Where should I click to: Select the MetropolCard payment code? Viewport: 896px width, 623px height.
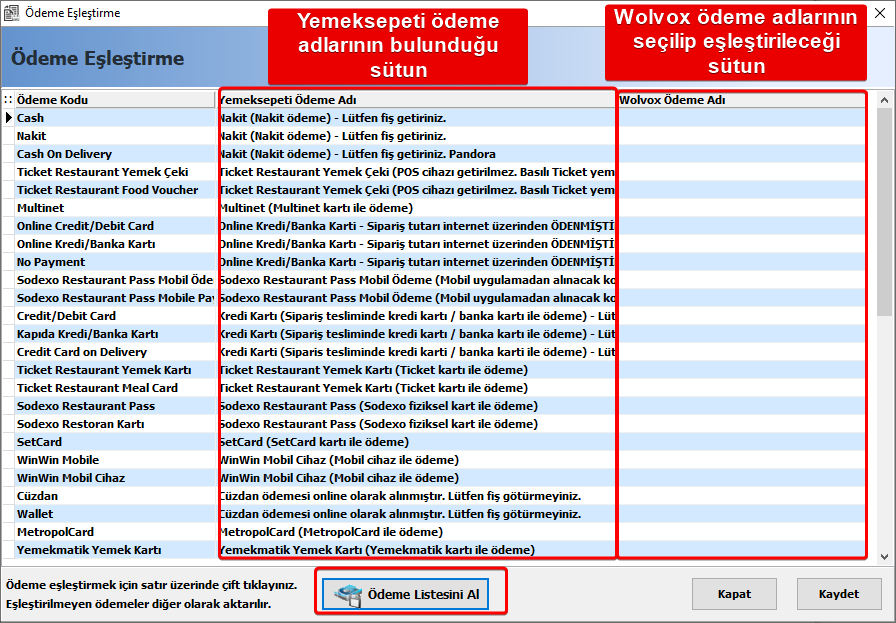pyautogui.click(x=115, y=532)
